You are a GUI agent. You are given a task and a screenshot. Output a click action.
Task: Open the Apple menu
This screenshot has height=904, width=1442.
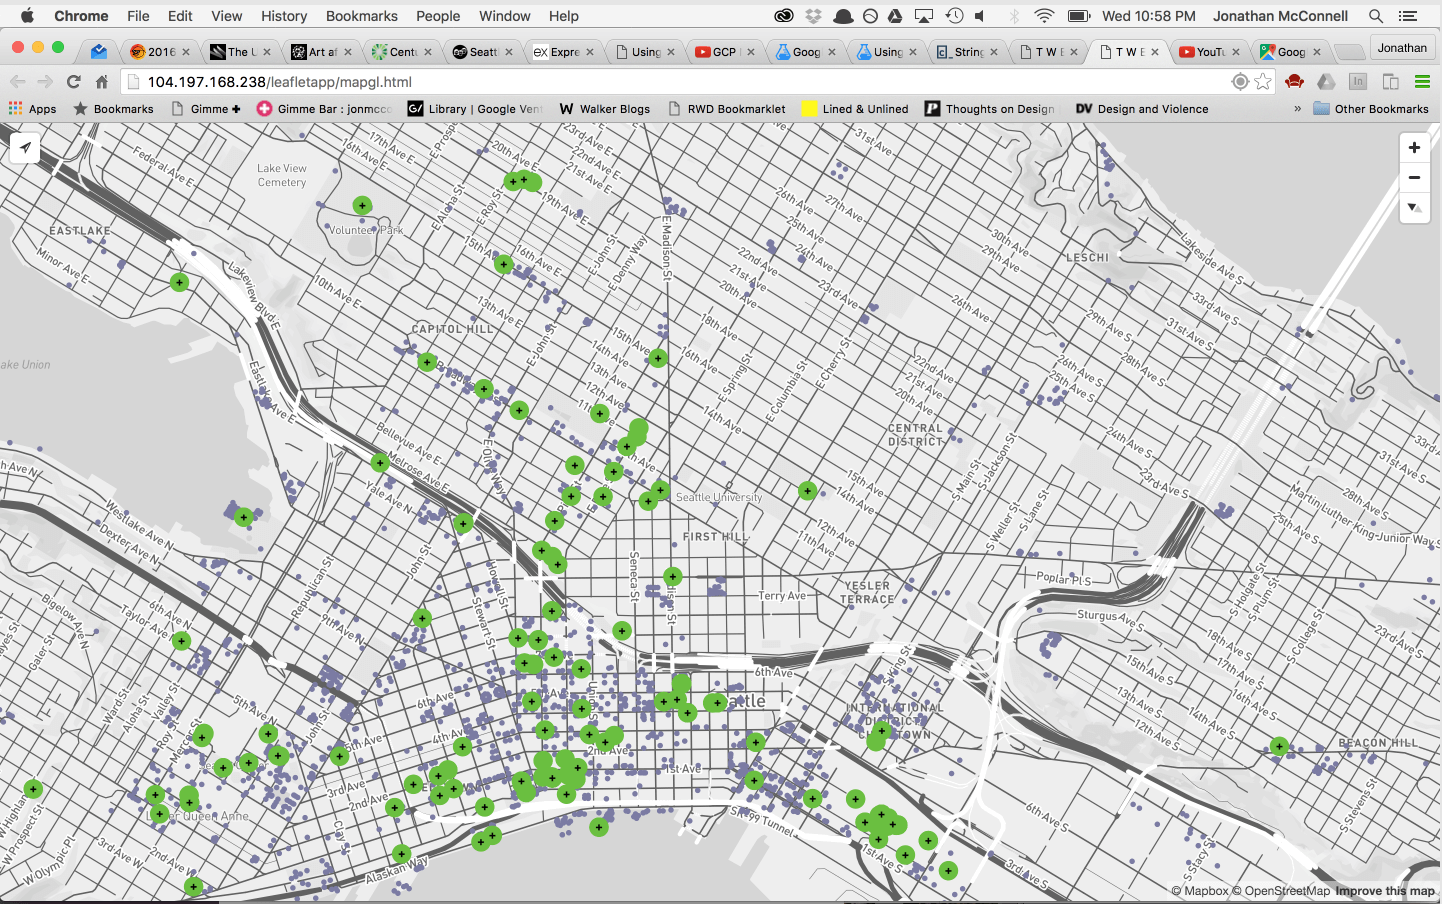tap(27, 16)
